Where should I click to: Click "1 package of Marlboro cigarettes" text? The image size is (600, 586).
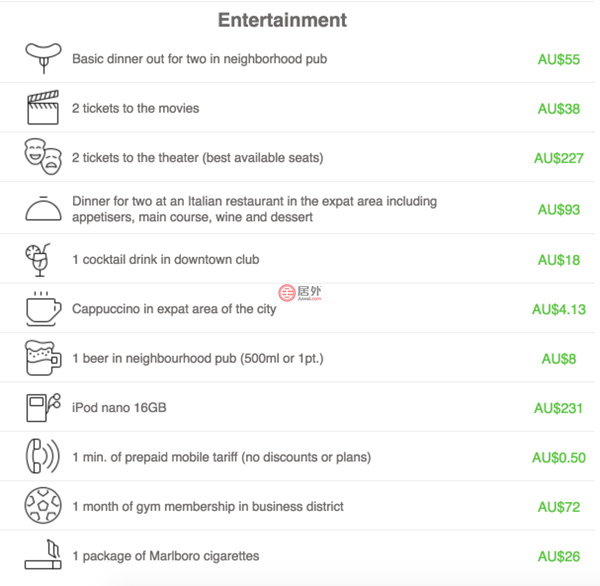165,556
